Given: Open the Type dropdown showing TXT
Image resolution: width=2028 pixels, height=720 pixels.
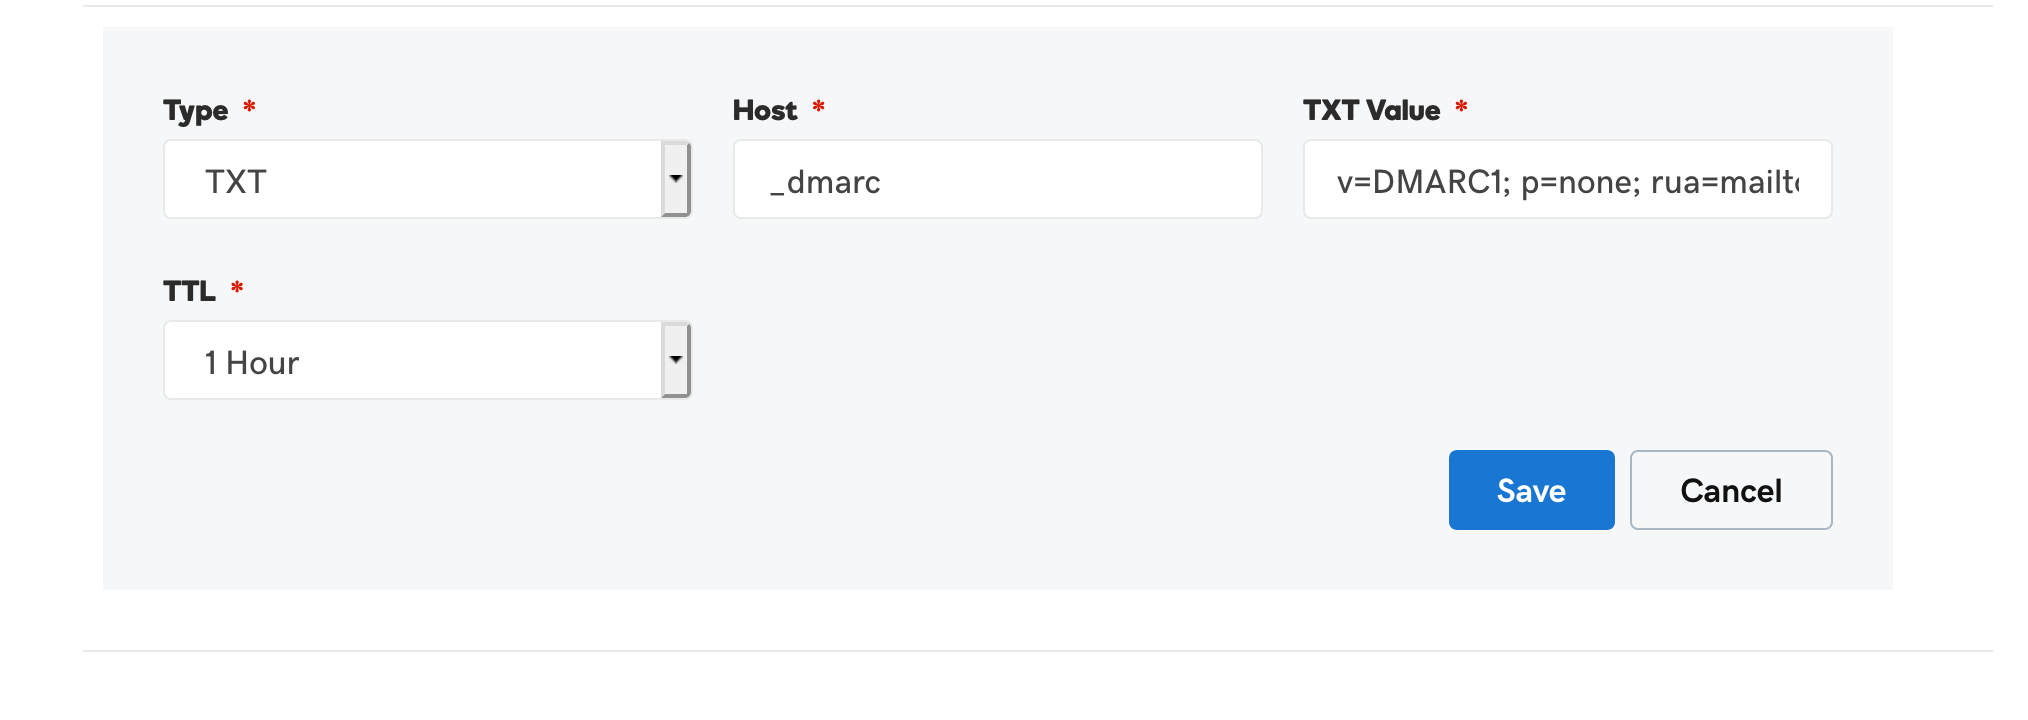Looking at the screenshot, I should [427, 179].
